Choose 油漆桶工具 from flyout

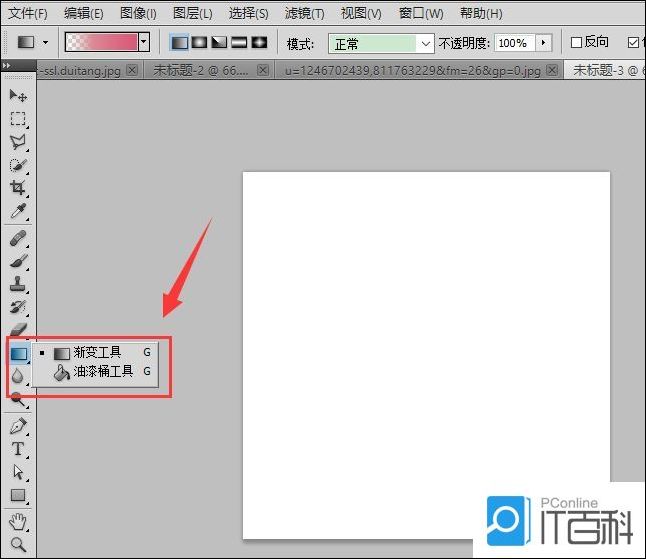click(x=95, y=372)
